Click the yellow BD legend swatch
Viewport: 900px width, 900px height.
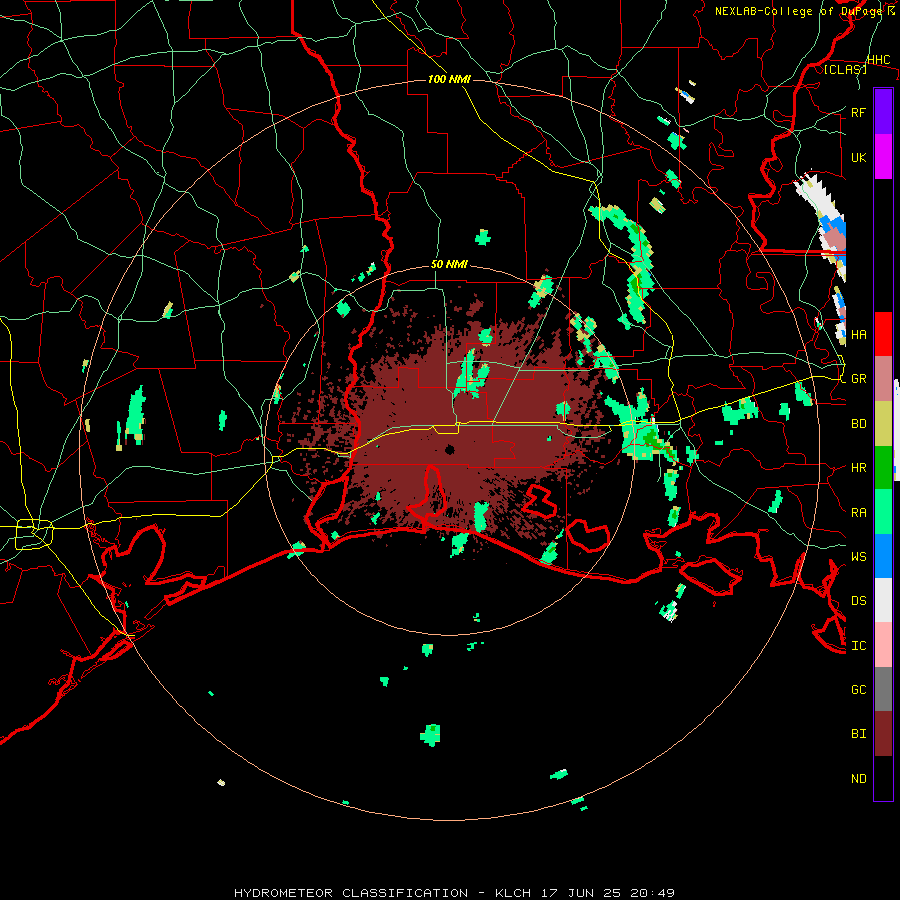coord(883,424)
